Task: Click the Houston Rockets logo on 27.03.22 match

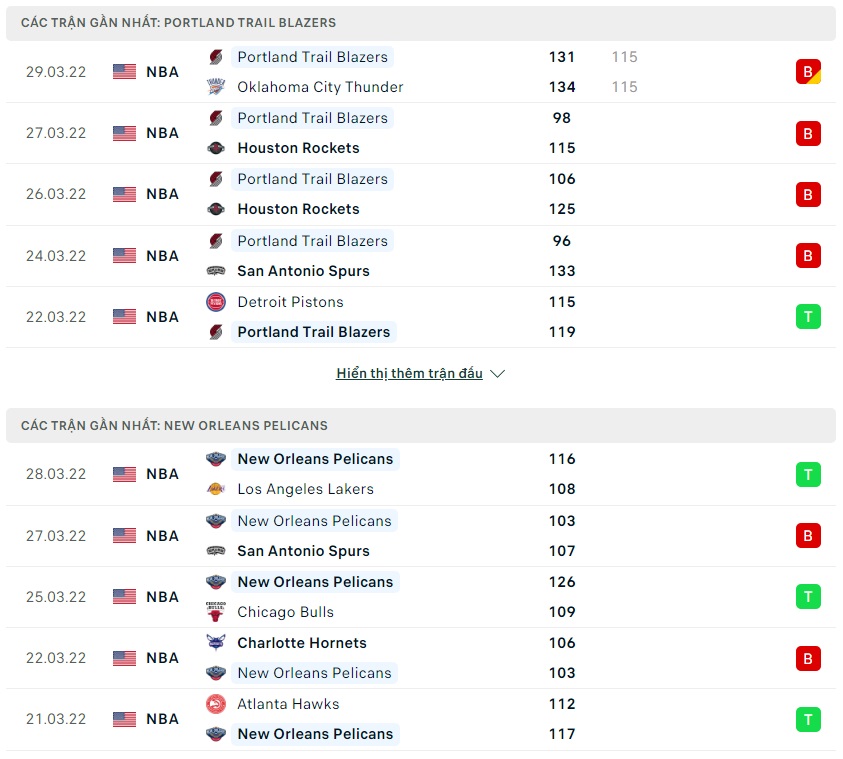Action: click(216, 148)
